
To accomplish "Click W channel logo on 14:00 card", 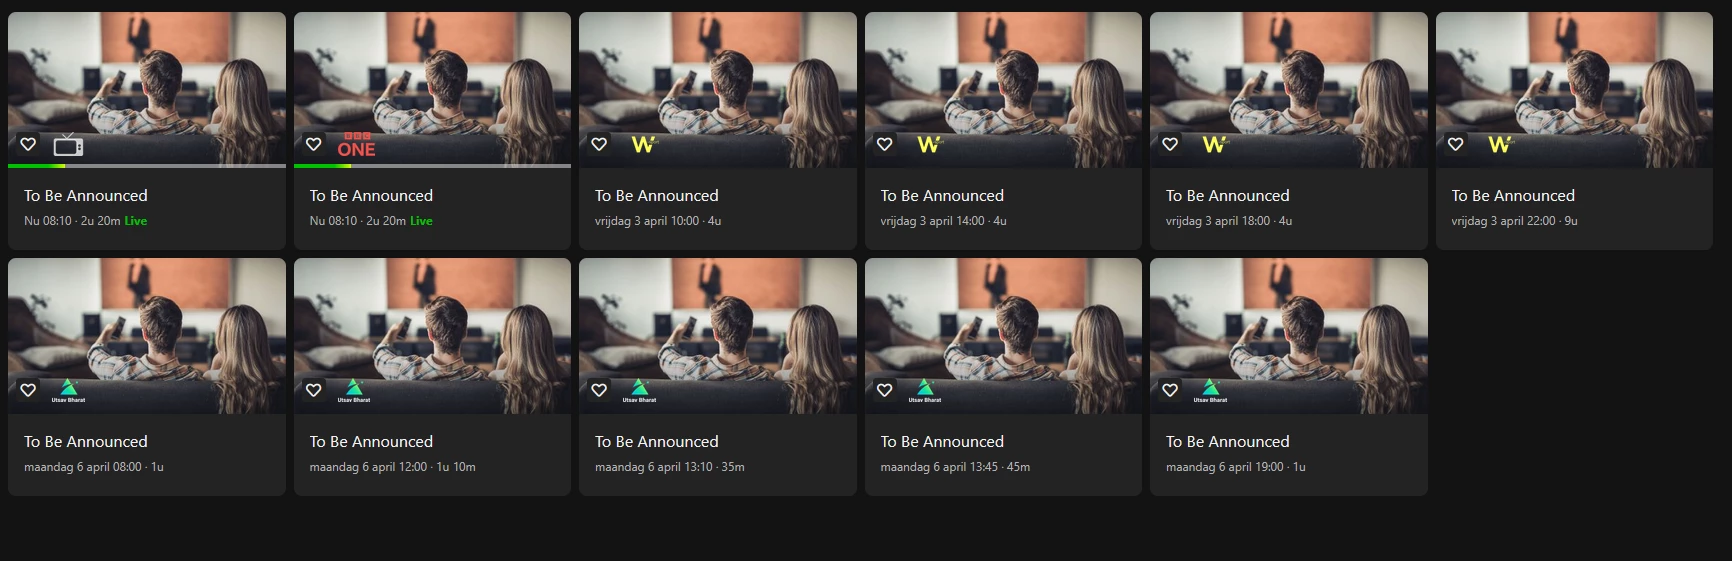I will click(929, 145).
